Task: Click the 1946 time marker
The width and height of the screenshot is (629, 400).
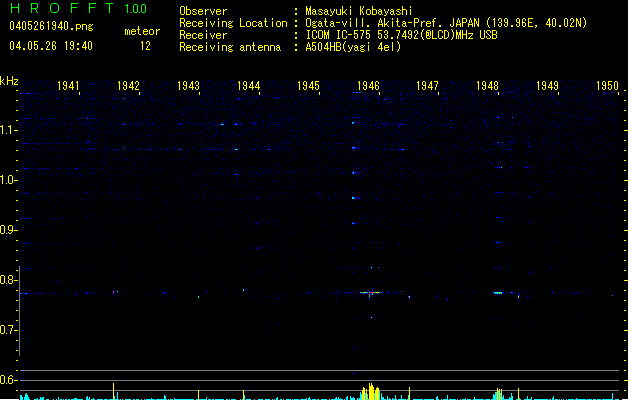Action: [x=368, y=87]
